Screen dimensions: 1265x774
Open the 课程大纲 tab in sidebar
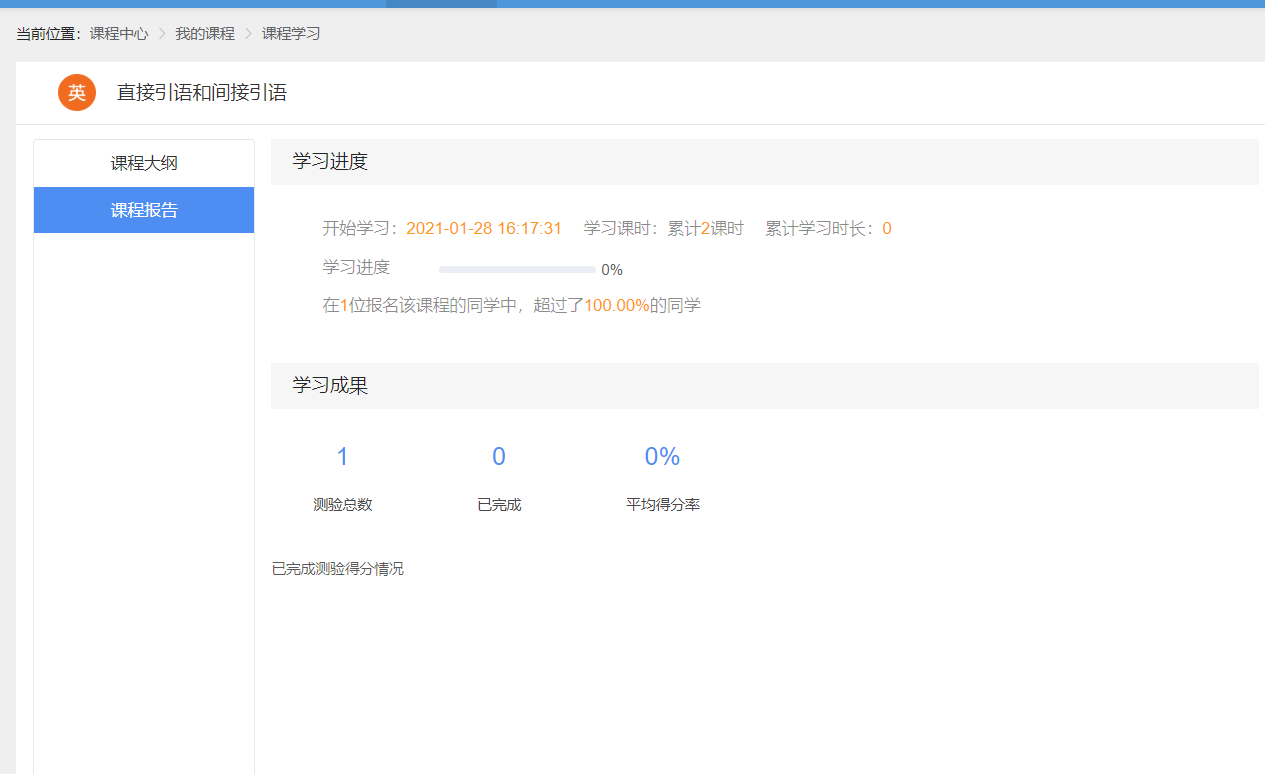[x=144, y=163]
